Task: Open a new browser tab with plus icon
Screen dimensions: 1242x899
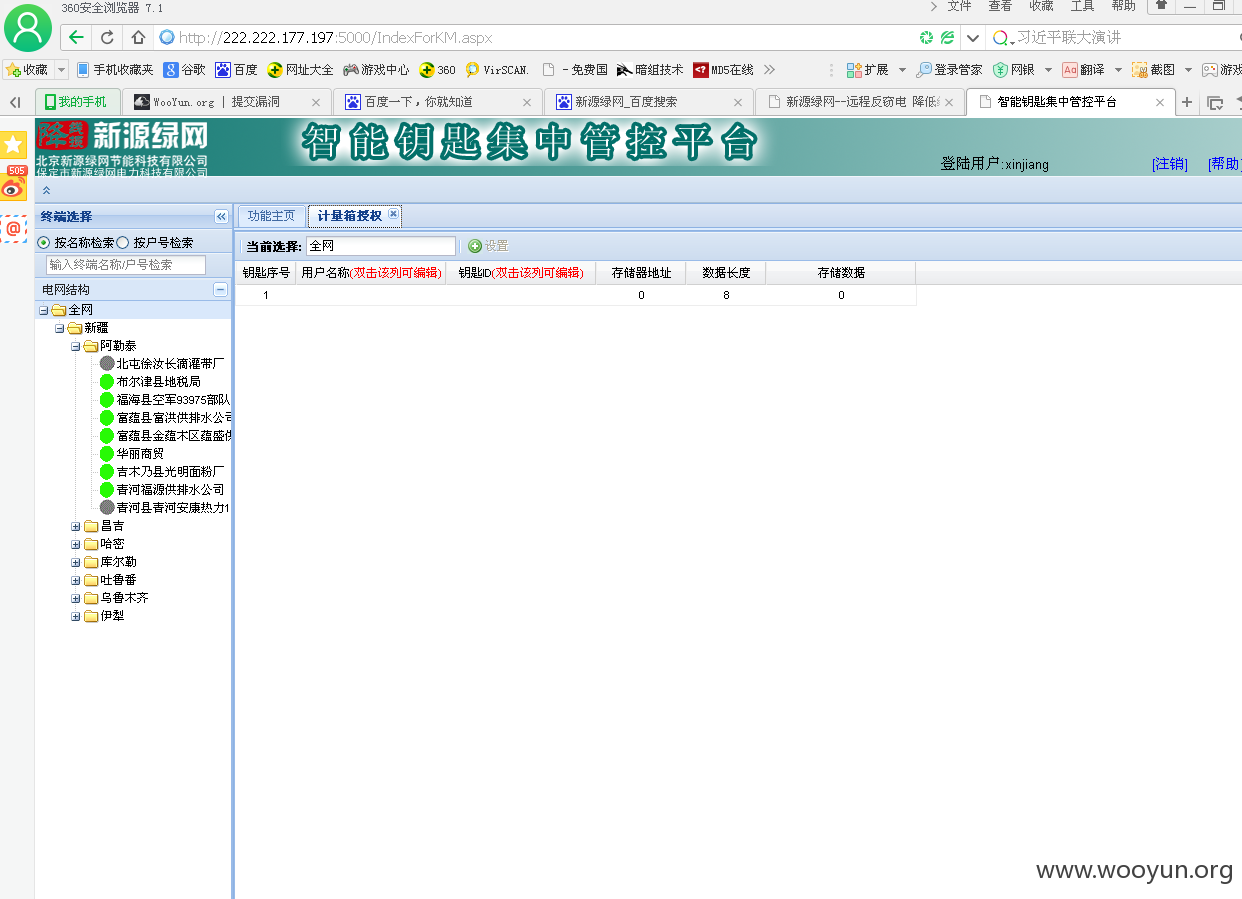Action: (x=1187, y=102)
